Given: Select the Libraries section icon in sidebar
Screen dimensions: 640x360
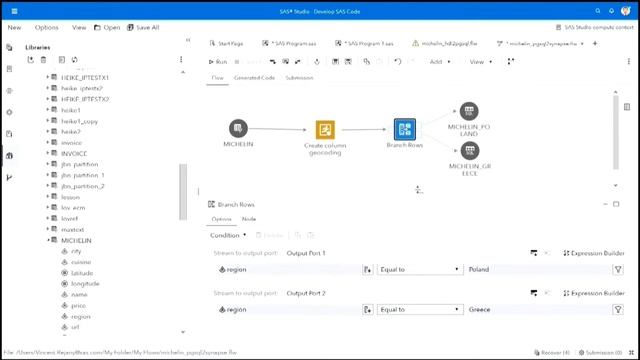Looking at the screenshot, I should [x=9, y=156].
